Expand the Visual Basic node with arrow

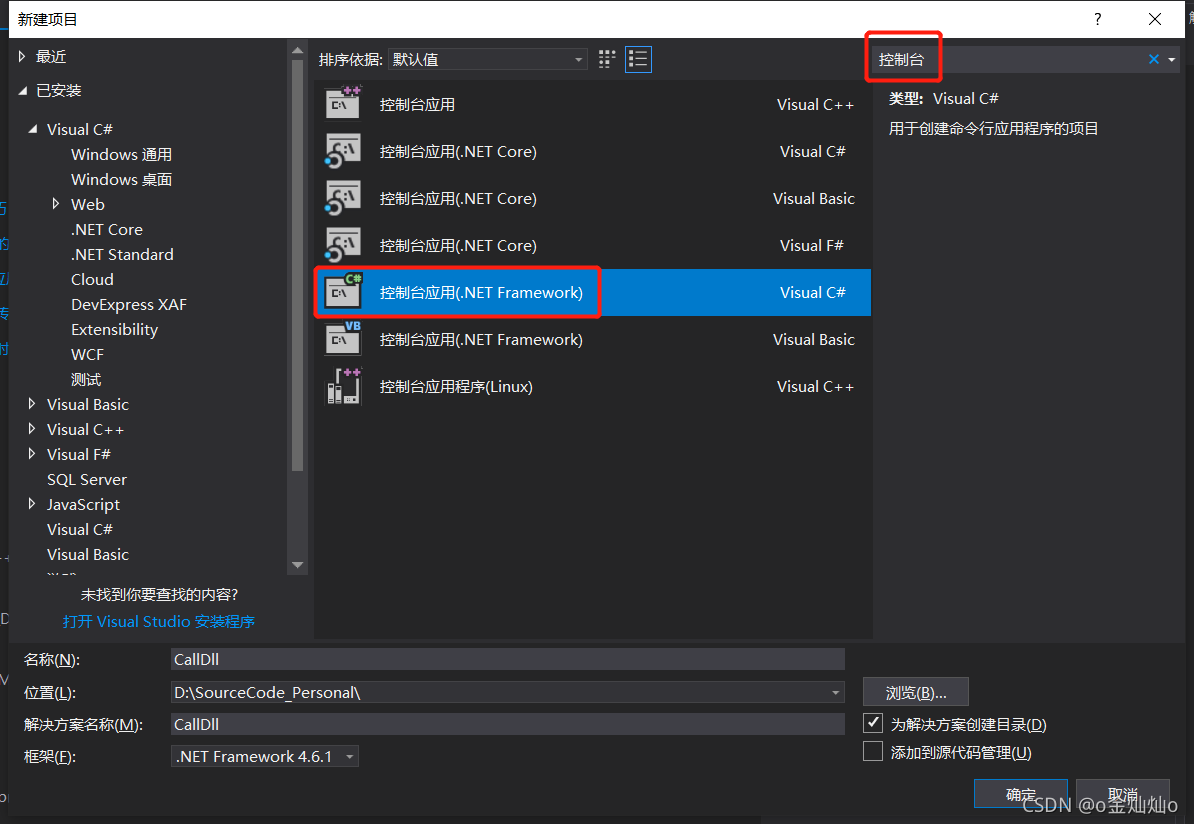point(31,404)
